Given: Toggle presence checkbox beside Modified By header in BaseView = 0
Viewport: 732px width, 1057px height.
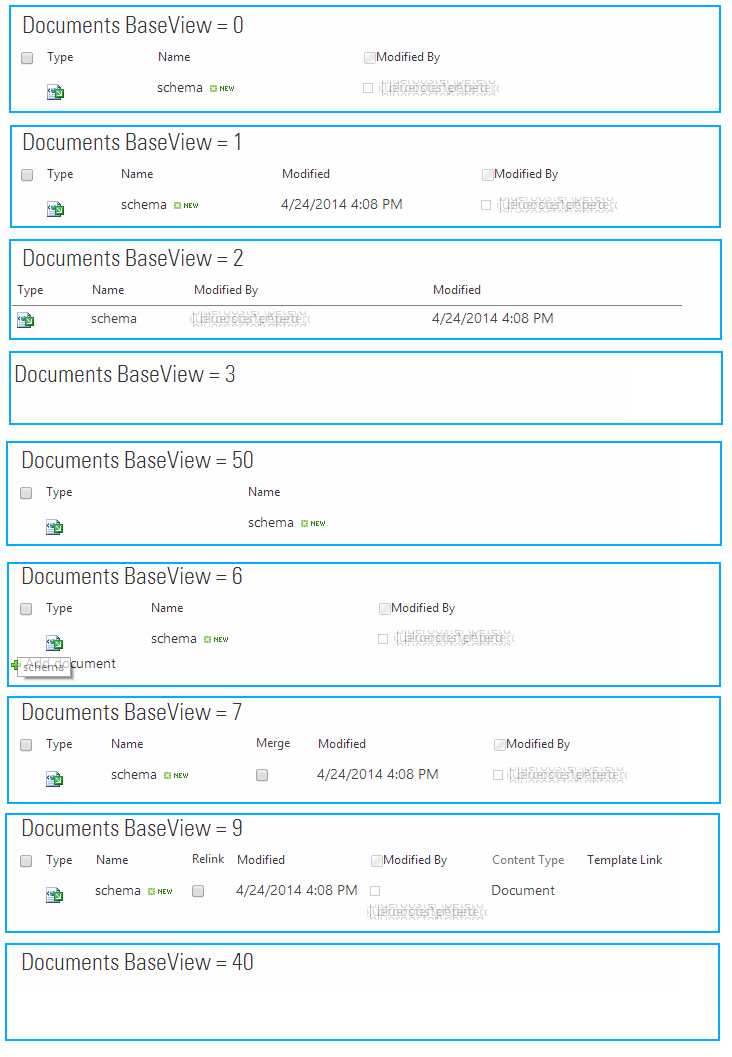Looking at the screenshot, I should (369, 58).
